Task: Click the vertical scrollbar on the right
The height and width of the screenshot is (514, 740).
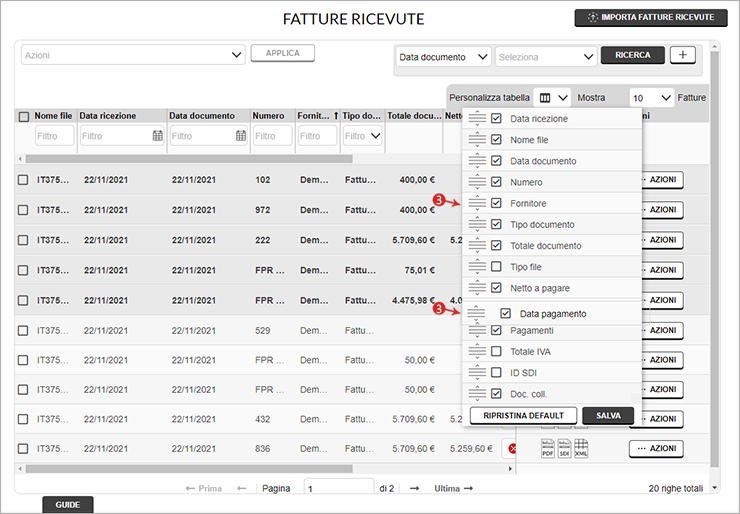Action: 715,257
